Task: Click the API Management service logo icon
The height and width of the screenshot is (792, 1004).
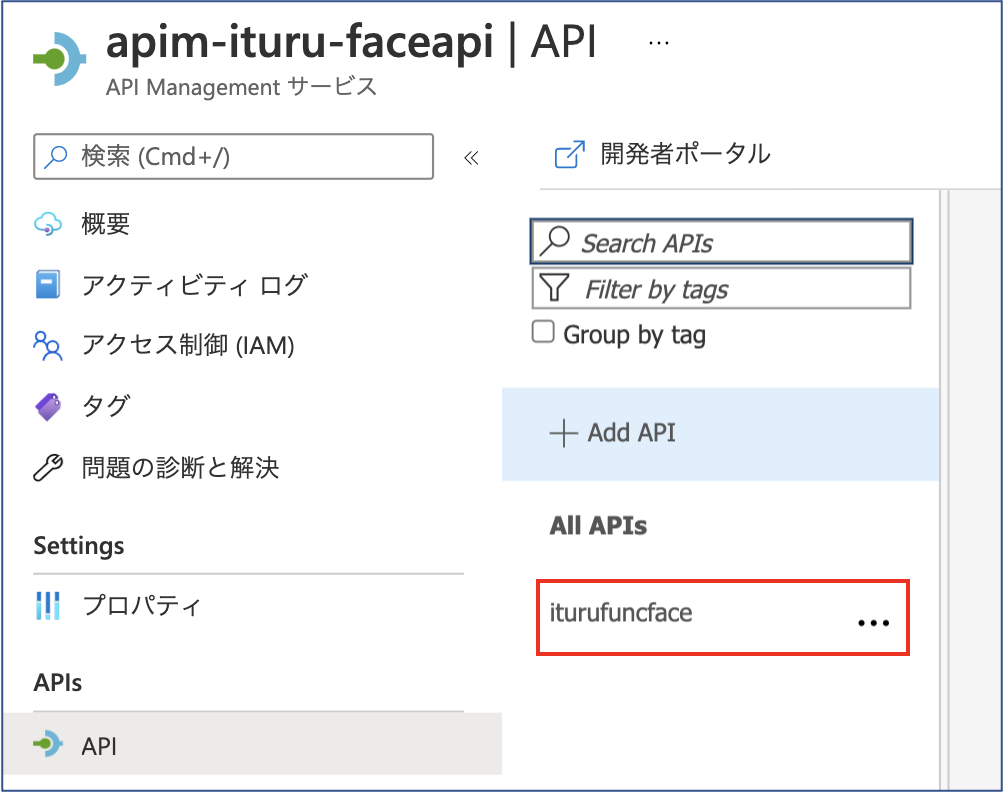Action: pos(60,59)
